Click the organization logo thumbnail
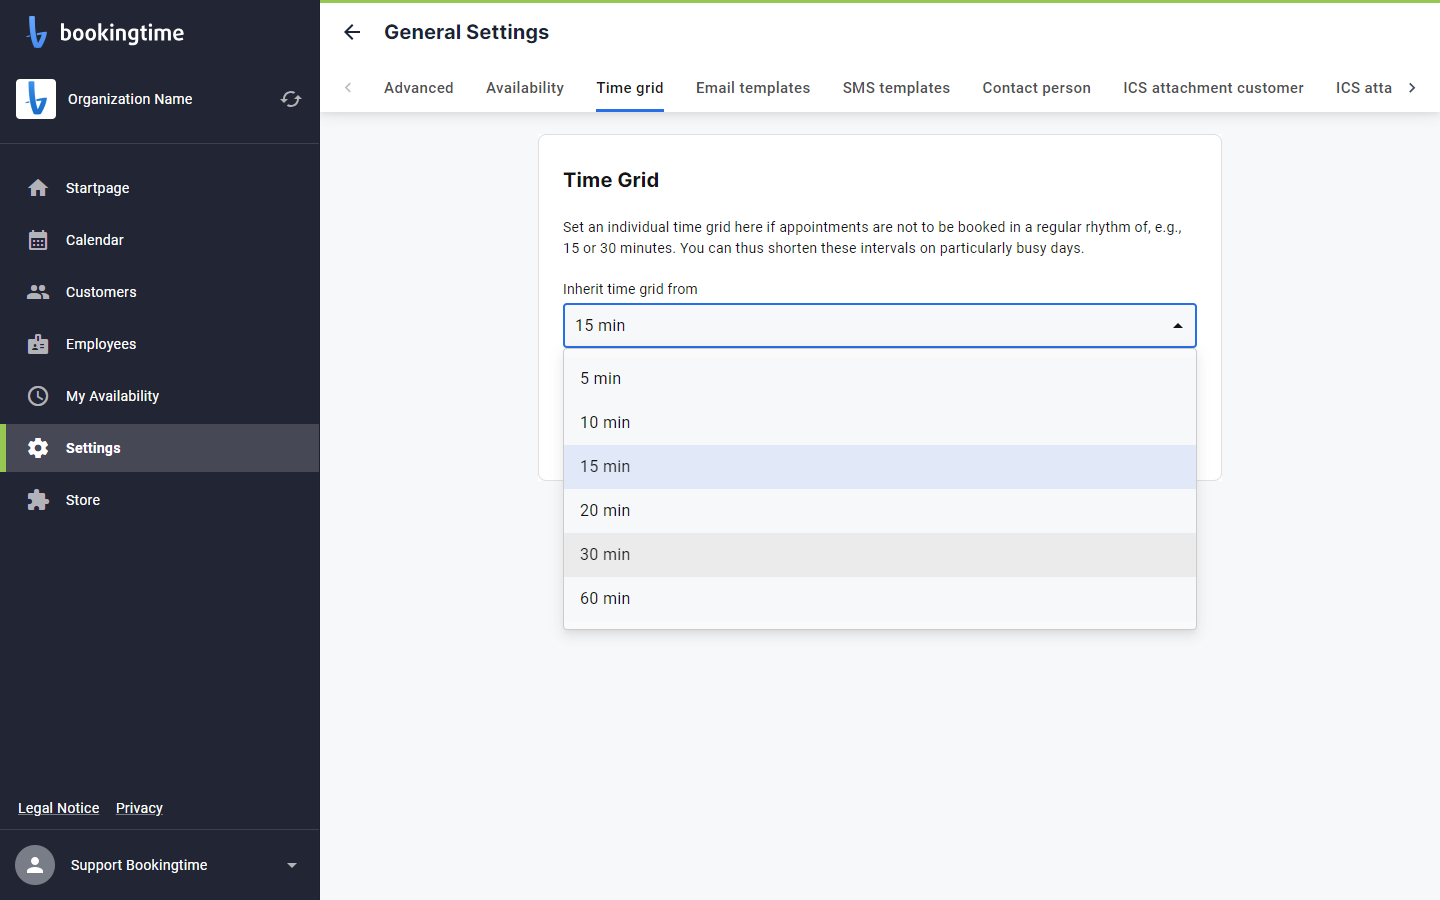The width and height of the screenshot is (1440, 900). click(36, 99)
